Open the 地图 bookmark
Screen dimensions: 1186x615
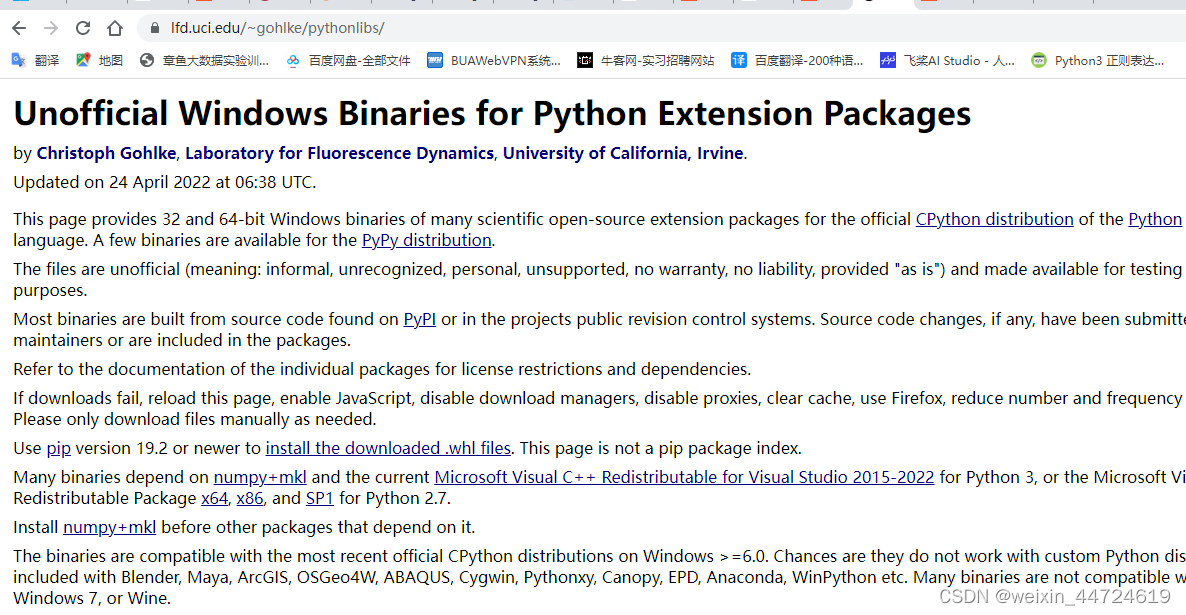99,61
